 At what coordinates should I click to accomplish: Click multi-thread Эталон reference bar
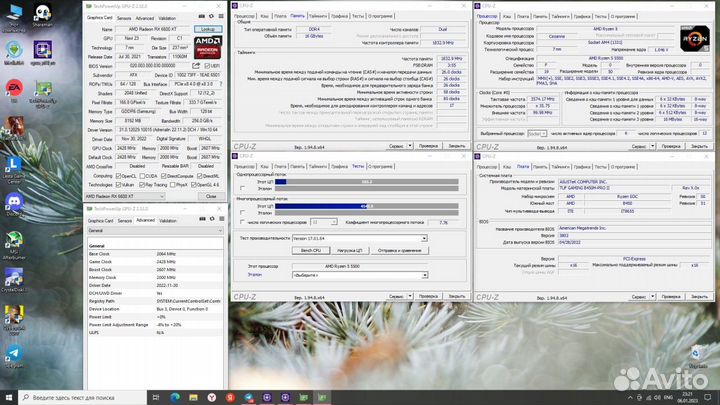[366, 213]
